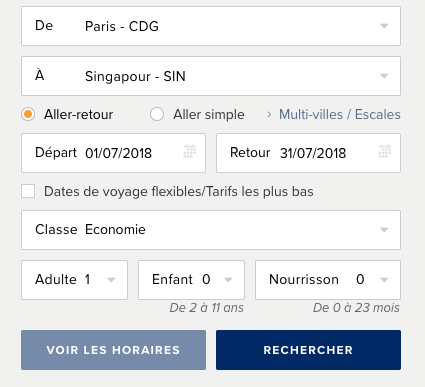Viewport: 425px width, 387px height.
Task: Click the Aller-retour label text
Action: click(x=78, y=115)
